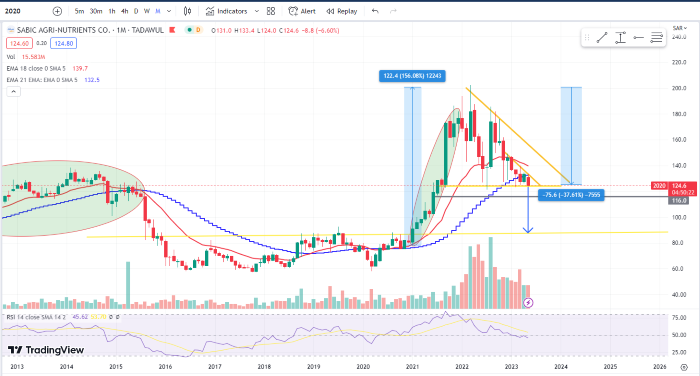Click the lightning bolt event icon

coord(528,303)
